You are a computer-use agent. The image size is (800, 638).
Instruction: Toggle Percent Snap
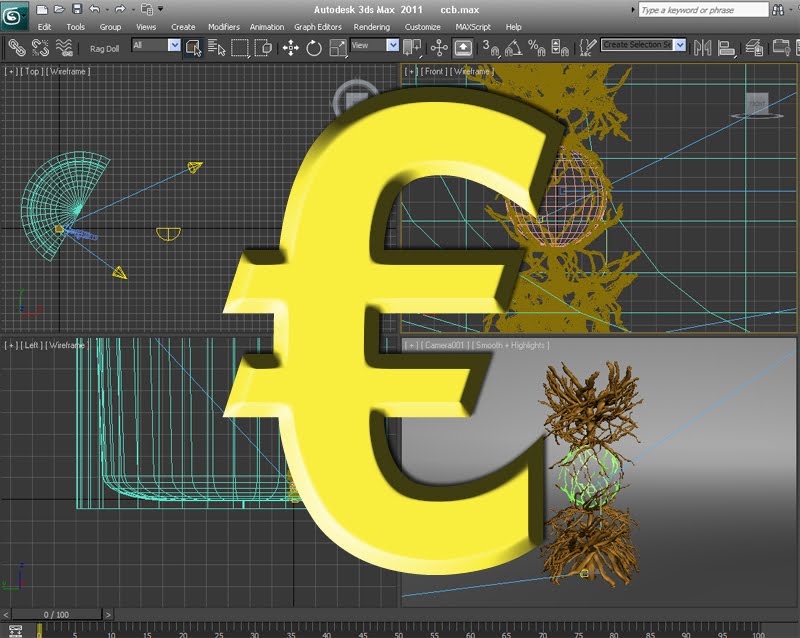537,48
